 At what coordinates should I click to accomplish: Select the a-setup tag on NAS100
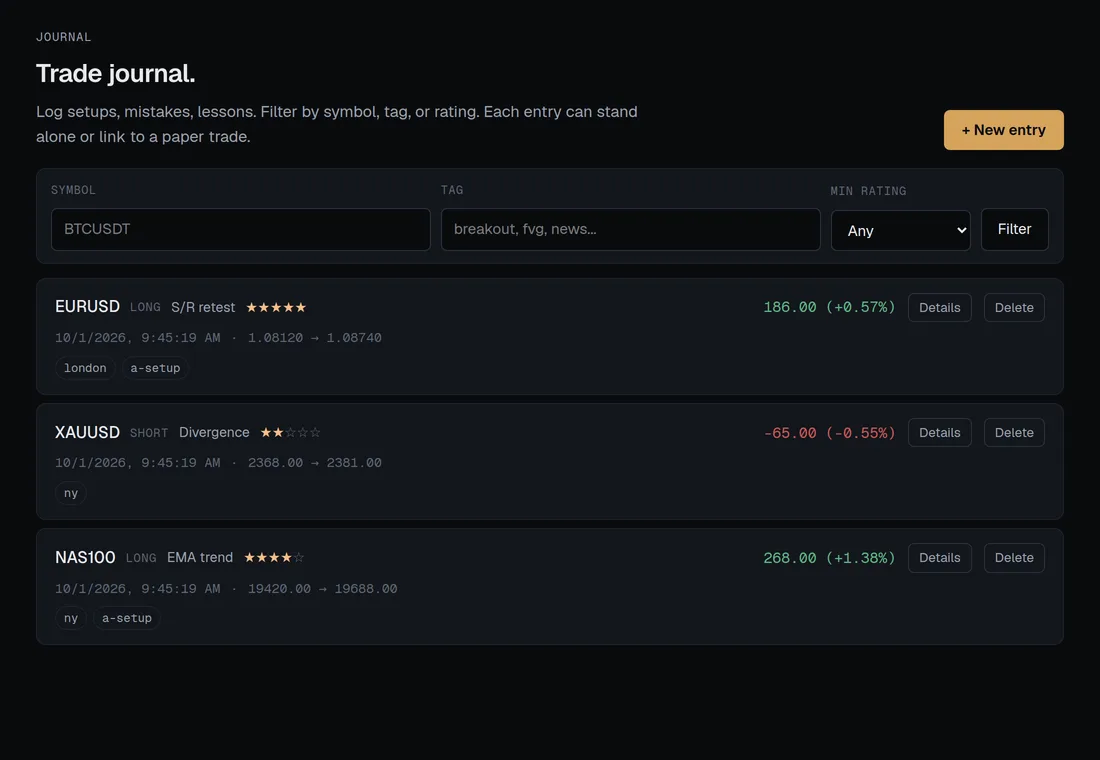pyautogui.click(x=126, y=618)
